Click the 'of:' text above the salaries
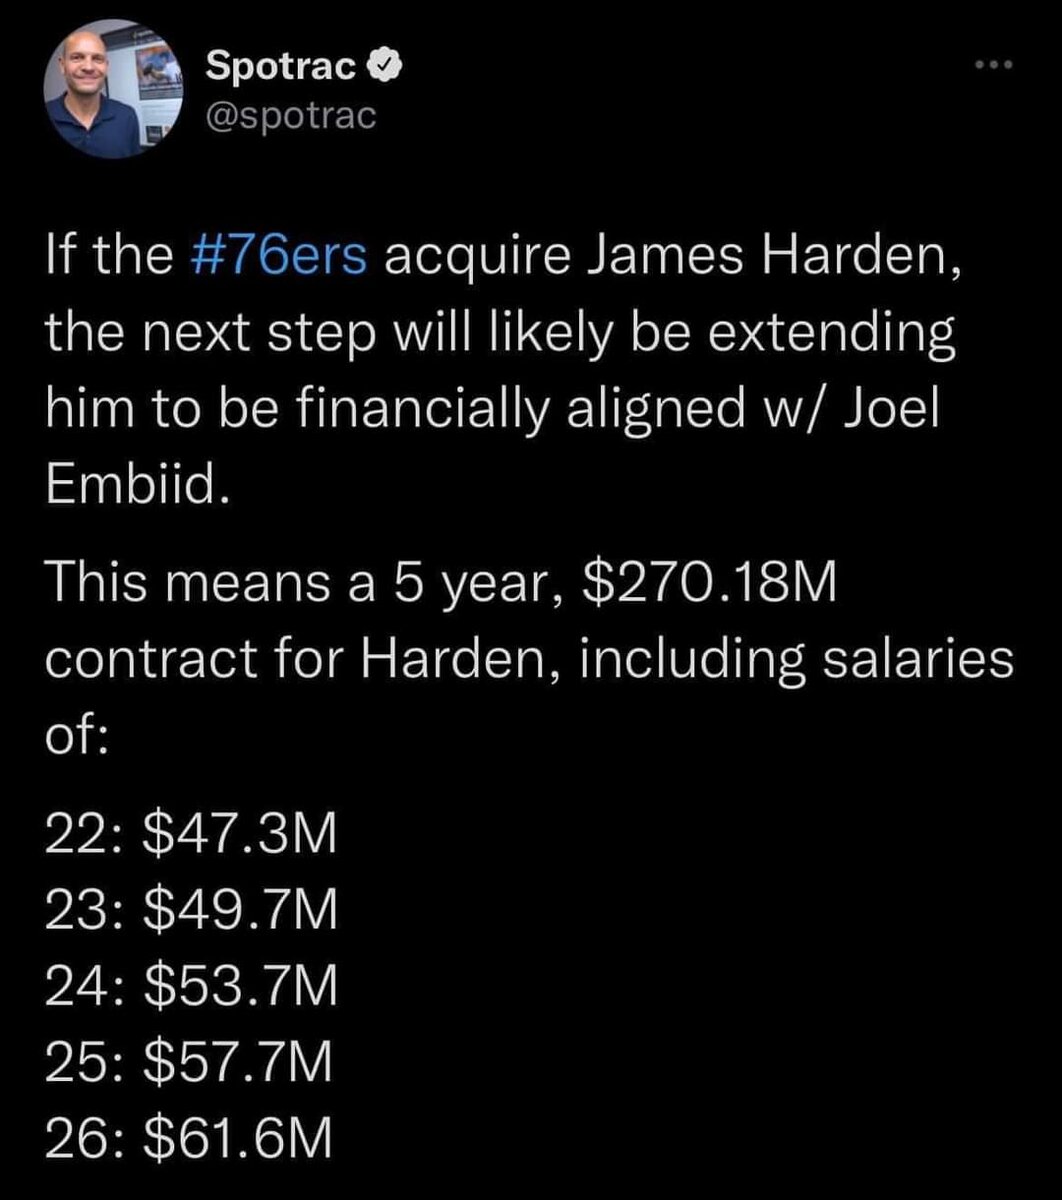Viewport: 1062px width, 1200px height. click(75, 739)
